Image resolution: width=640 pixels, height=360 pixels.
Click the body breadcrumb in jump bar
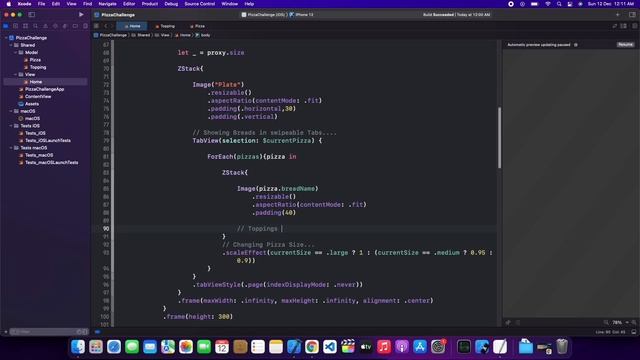(x=202, y=35)
